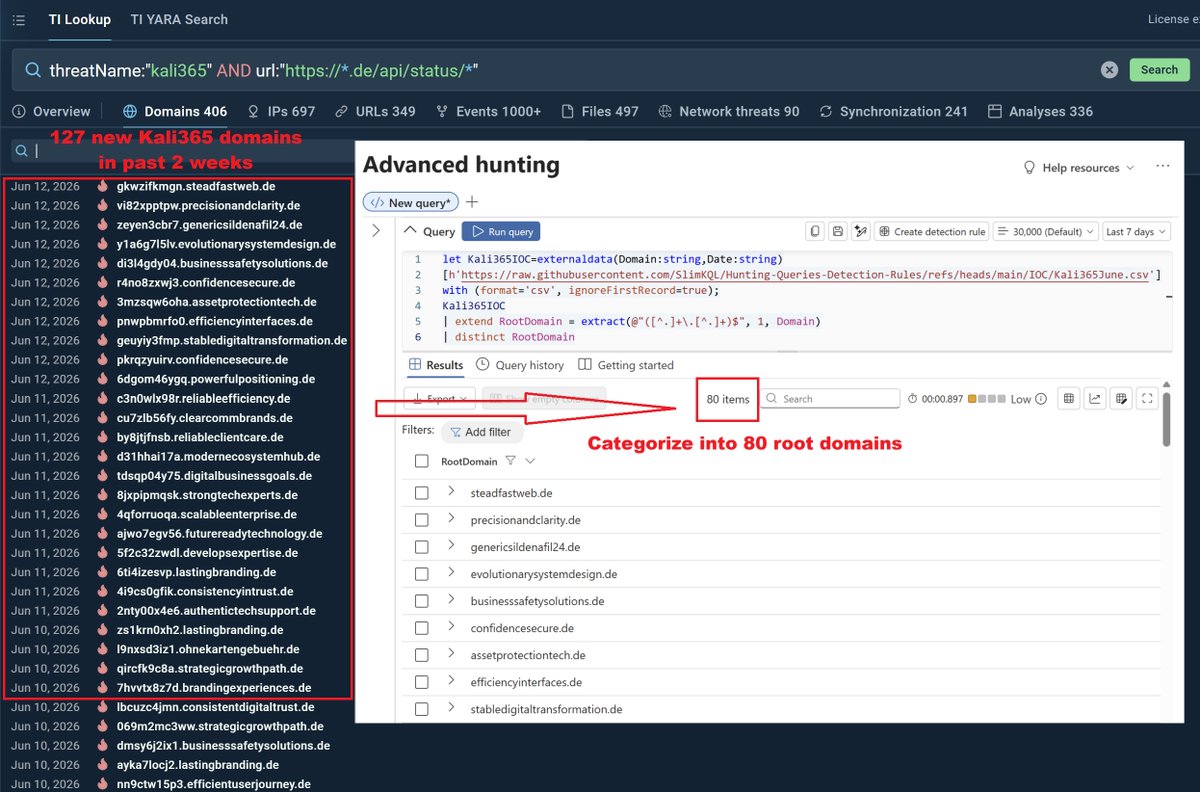Screen dimensions: 1200x792
Task: Open the Overview results tab
Action: [x=51, y=111]
